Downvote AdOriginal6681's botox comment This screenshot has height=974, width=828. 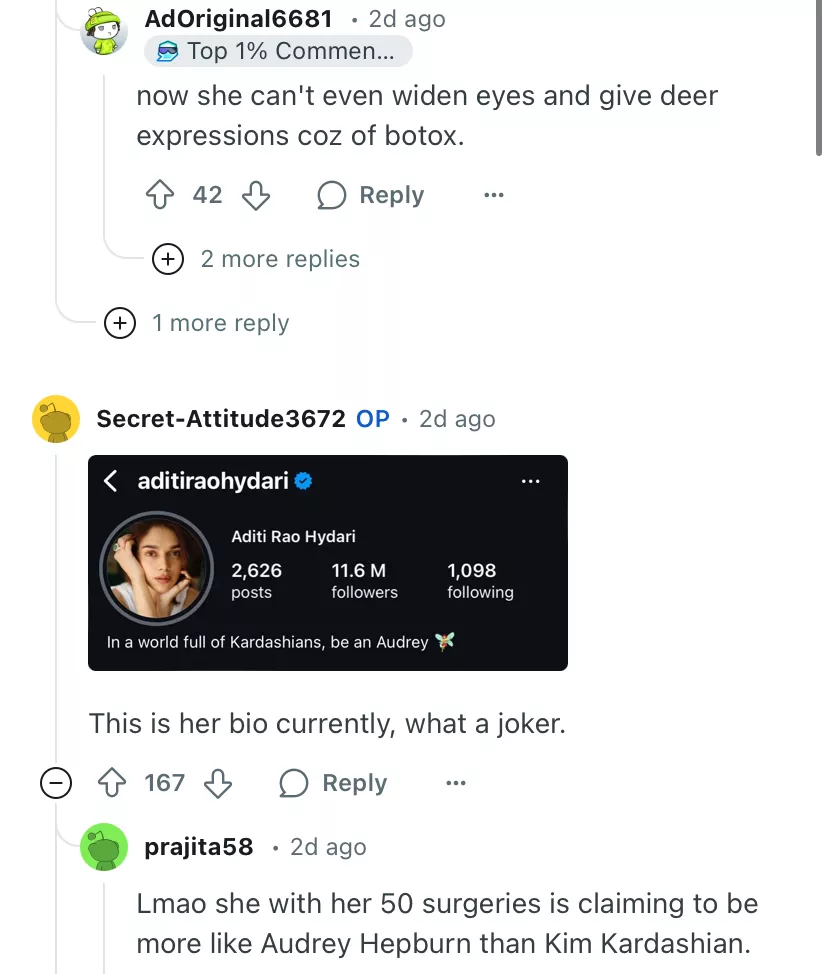(x=256, y=195)
